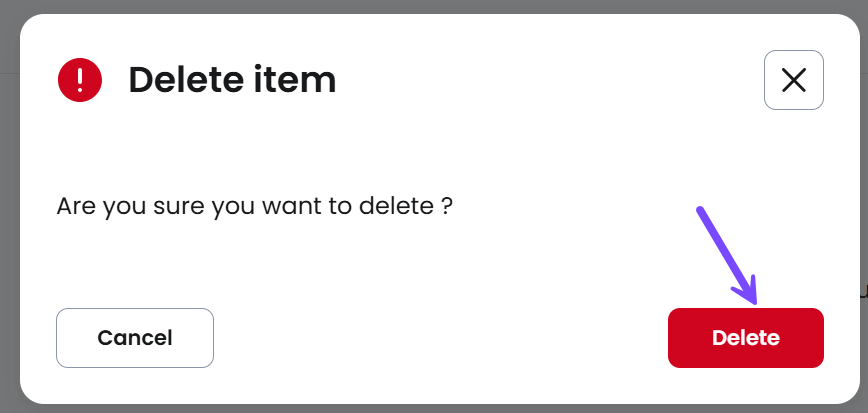The height and width of the screenshot is (413, 868).
Task: Click the gray overlay below the dialog
Action: (434, 409)
